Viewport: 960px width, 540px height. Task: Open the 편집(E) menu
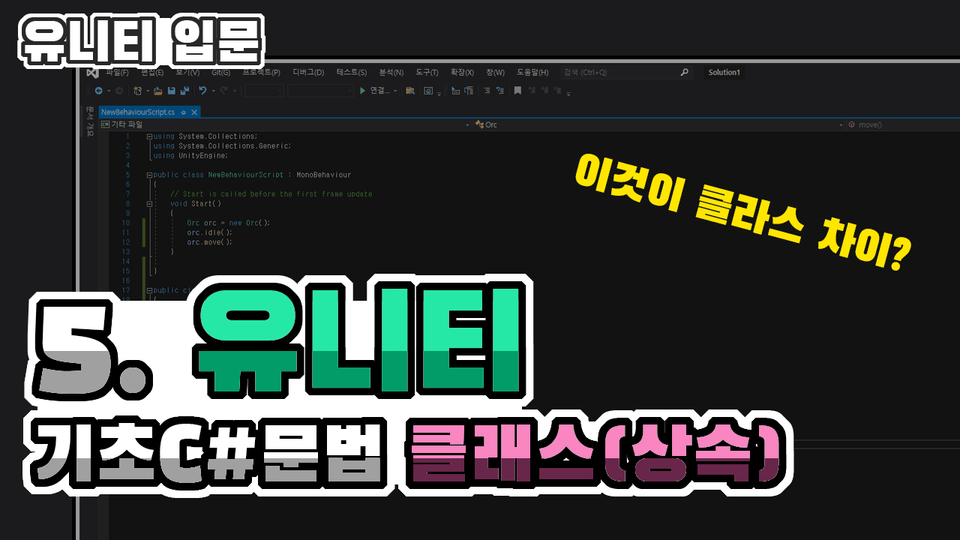tap(152, 72)
